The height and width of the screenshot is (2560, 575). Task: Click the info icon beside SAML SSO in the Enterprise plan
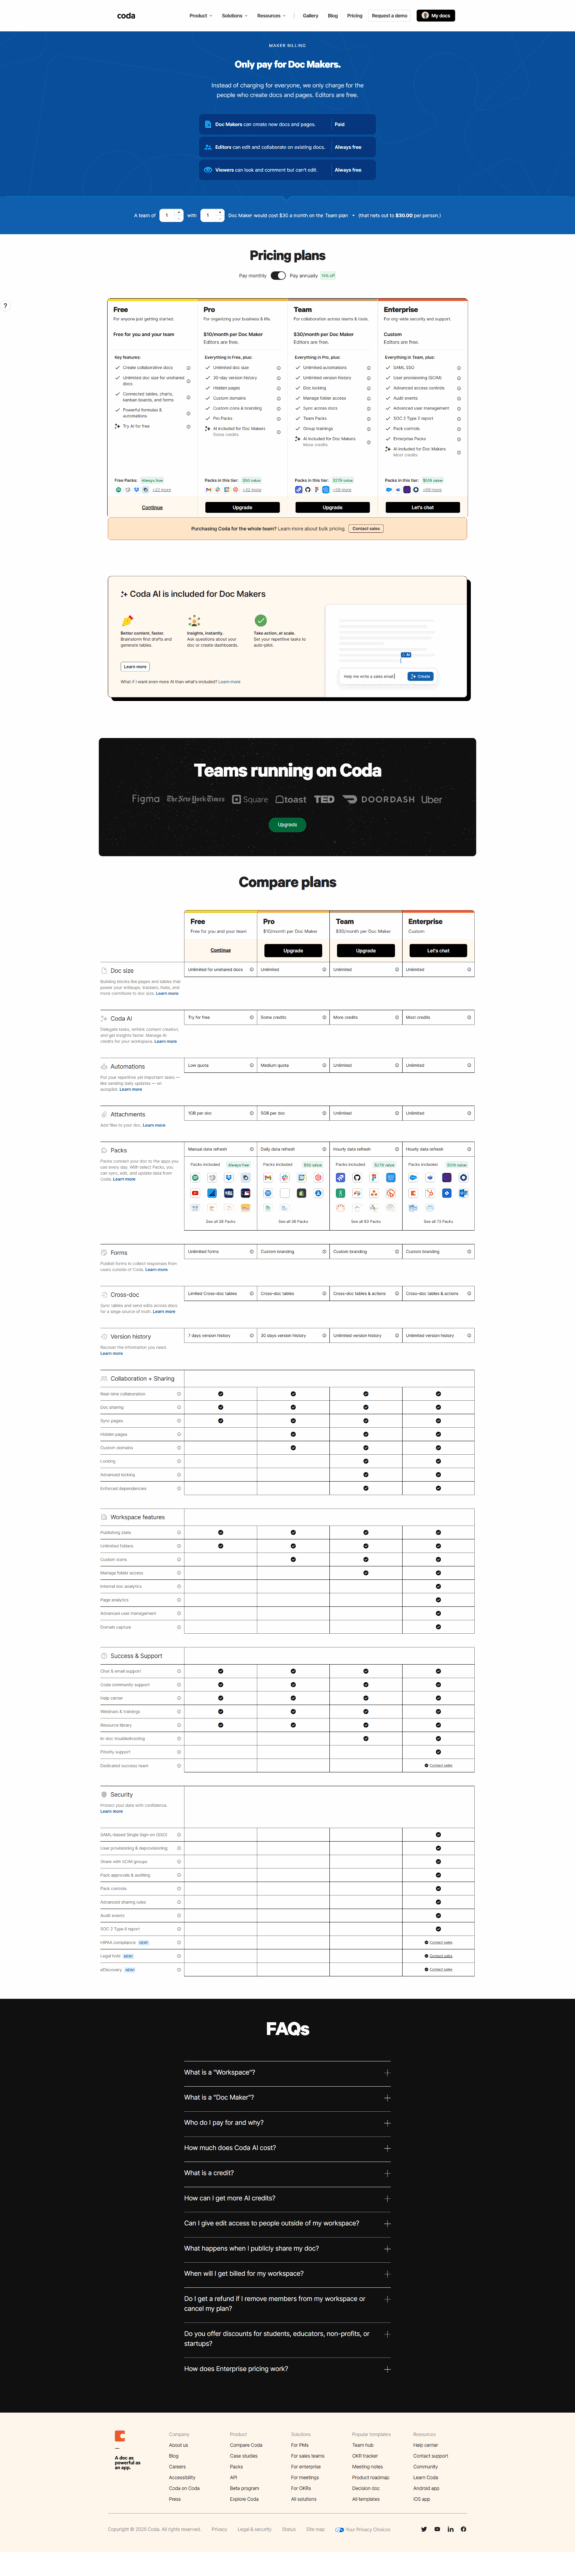[459, 368]
